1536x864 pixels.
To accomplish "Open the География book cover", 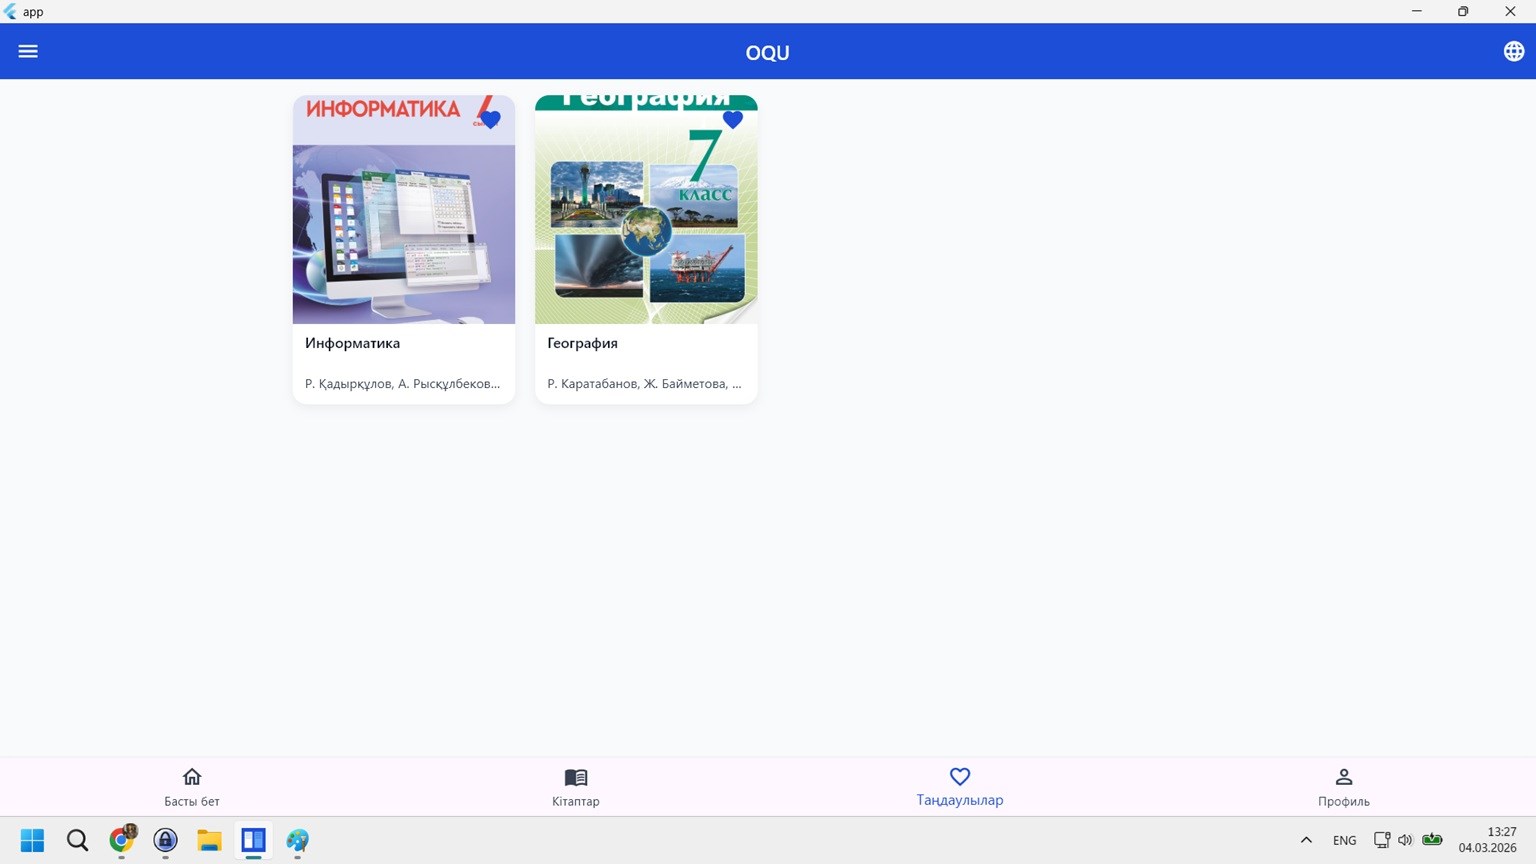I will 646,210.
